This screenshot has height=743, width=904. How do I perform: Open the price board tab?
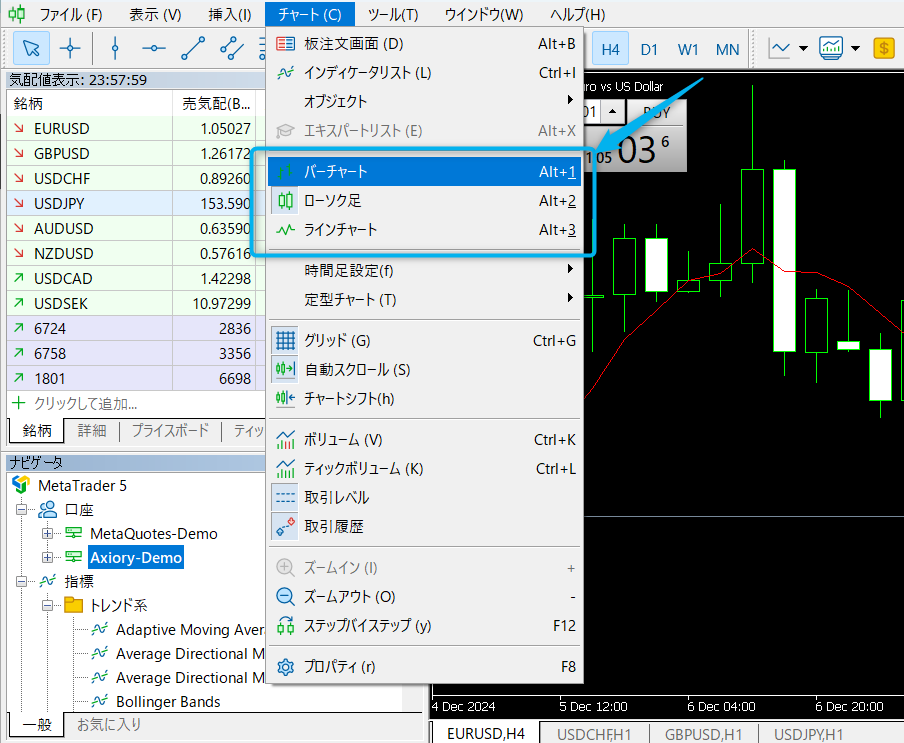tap(170, 431)
